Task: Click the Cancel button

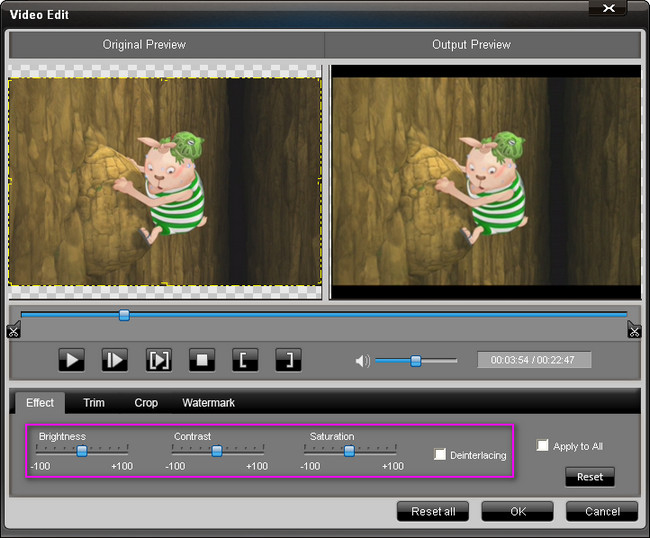Action: click(602, 511)
